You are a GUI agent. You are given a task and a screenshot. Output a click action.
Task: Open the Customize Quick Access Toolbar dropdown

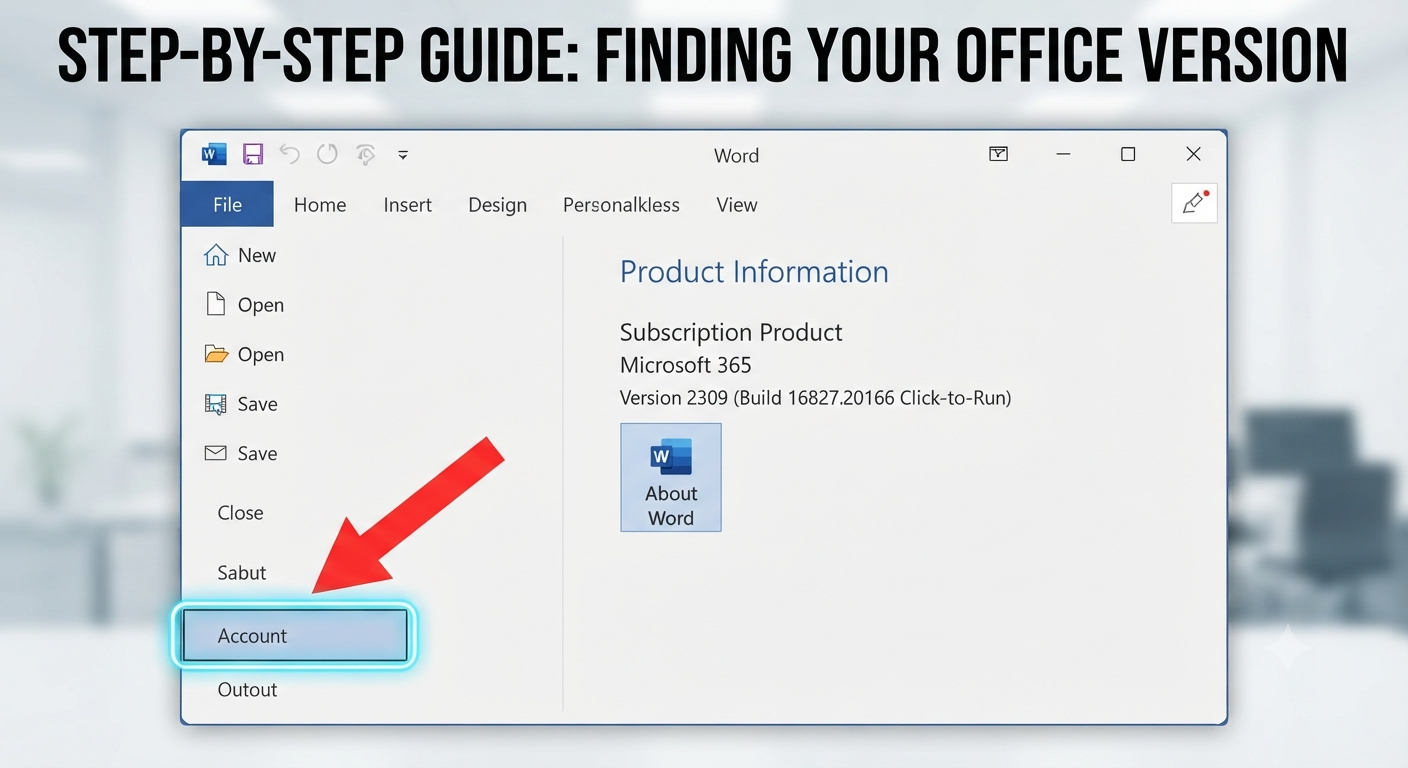tap(403, 155)
